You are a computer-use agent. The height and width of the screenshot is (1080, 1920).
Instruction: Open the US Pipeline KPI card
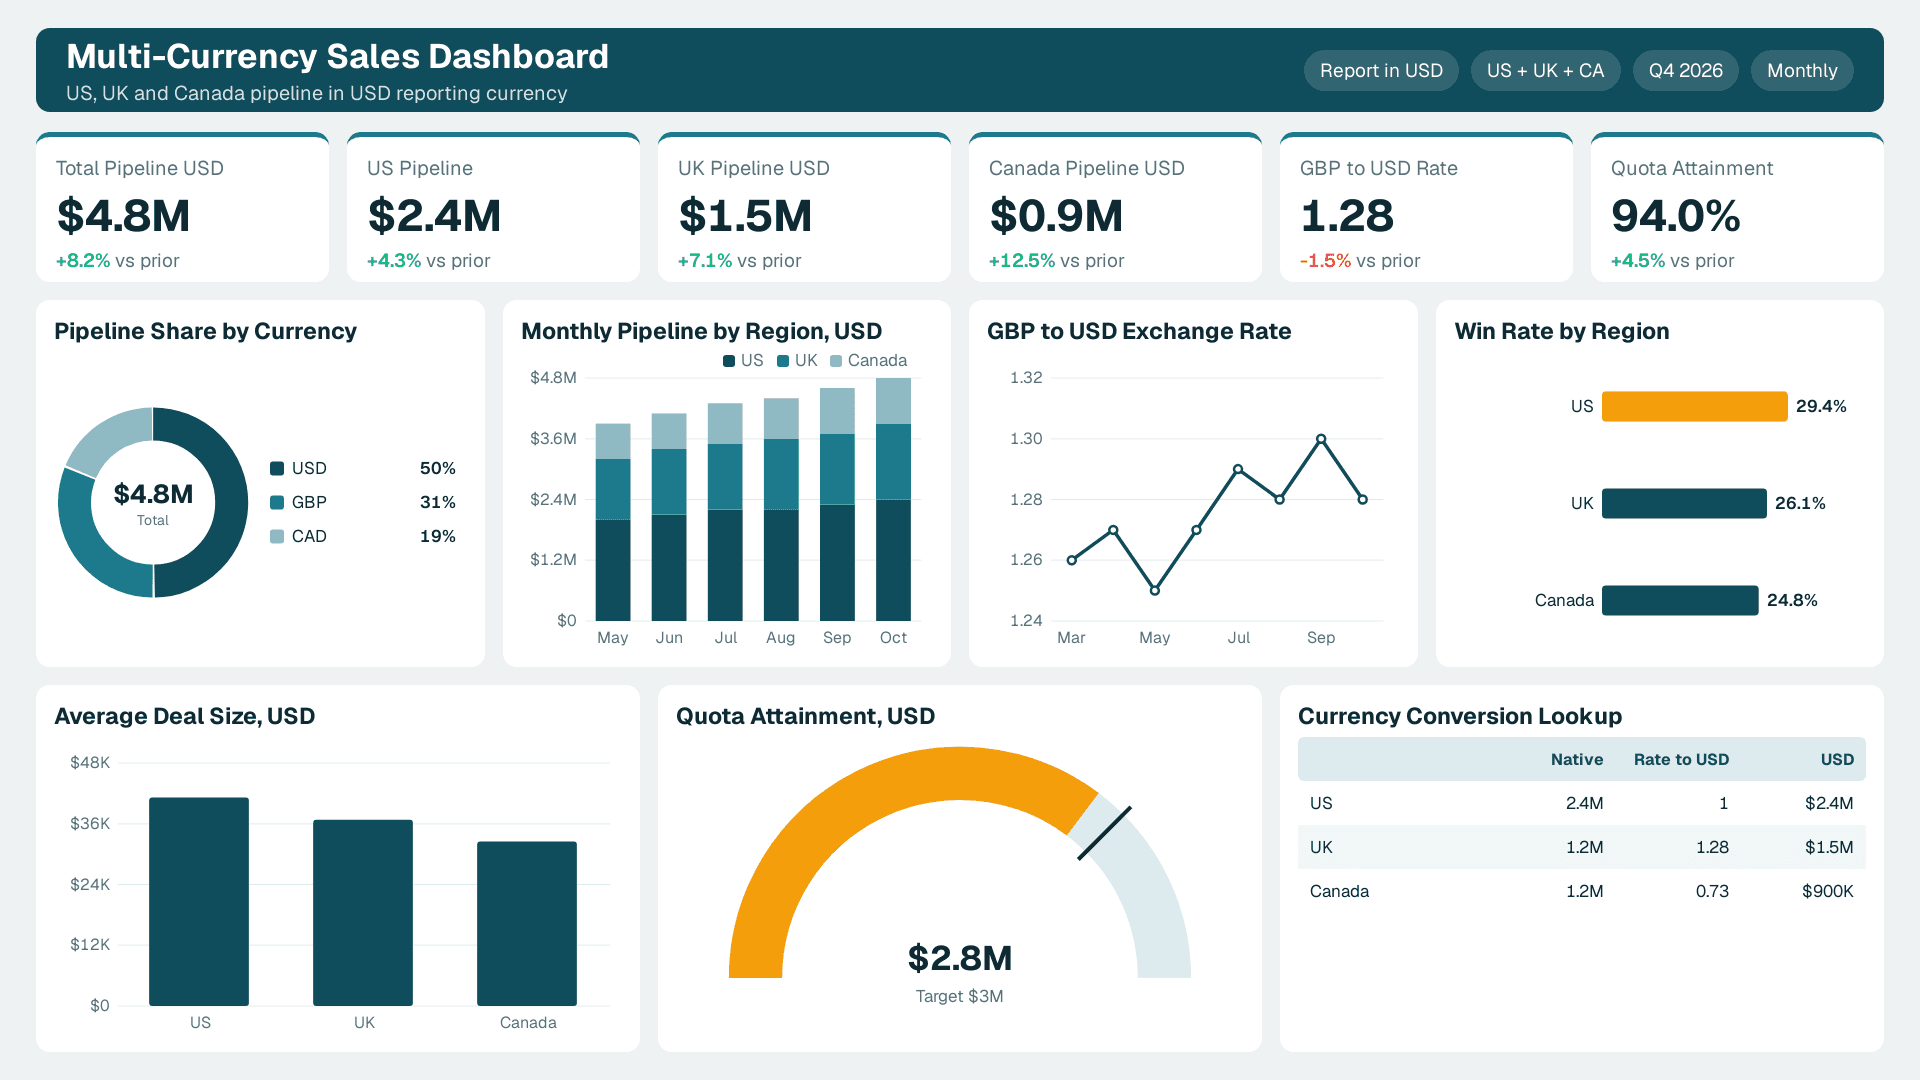pyautogui.click(x=493, y=208)
